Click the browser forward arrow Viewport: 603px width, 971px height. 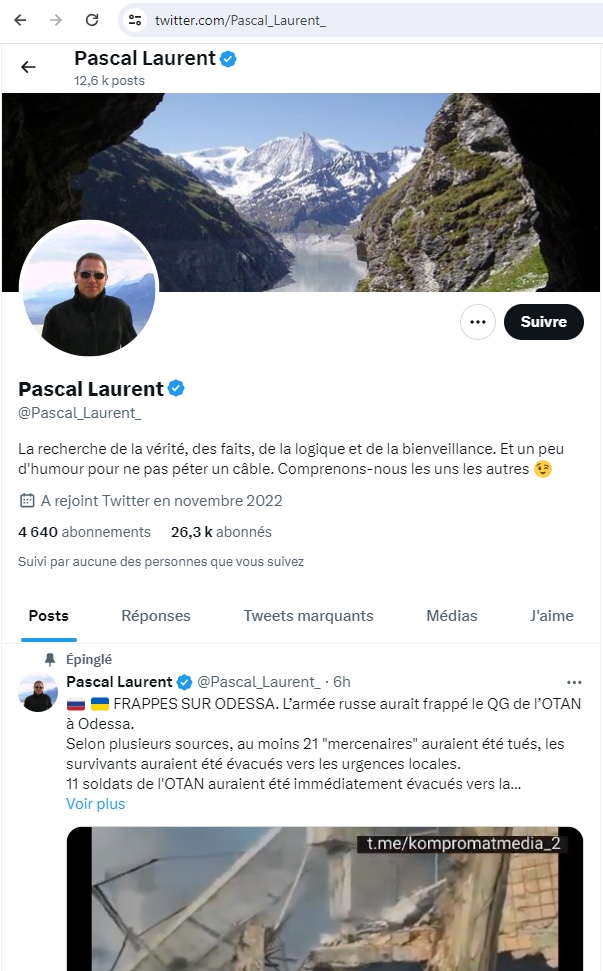56,20
